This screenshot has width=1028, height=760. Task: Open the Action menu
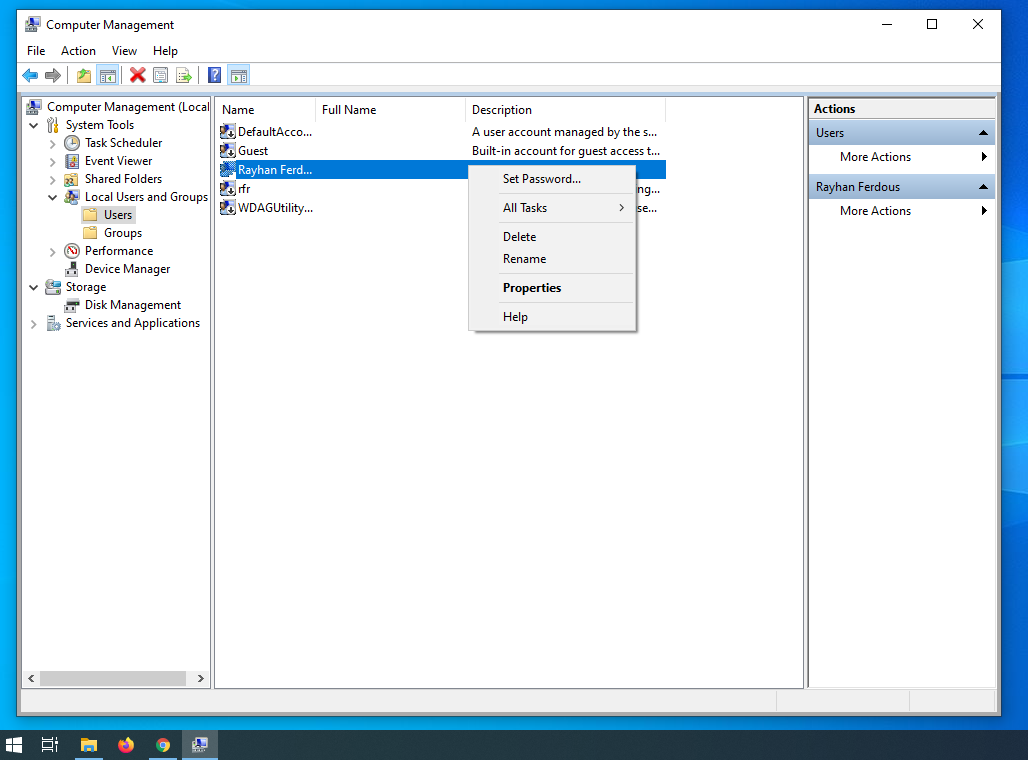(x=78, y=50)
